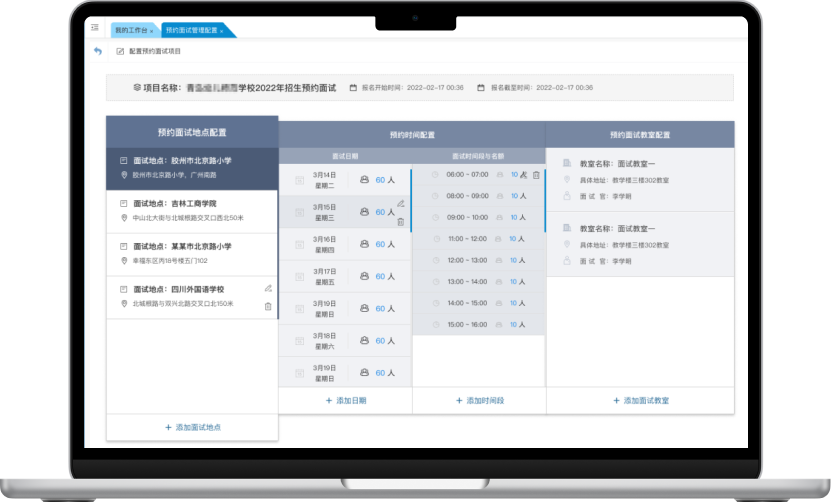Image resolution: width=832 pixels, height=502 pixels.
Task: Close the 预约面试管理配置 tab
Action: pyautogui.click(x=221, y=31)
